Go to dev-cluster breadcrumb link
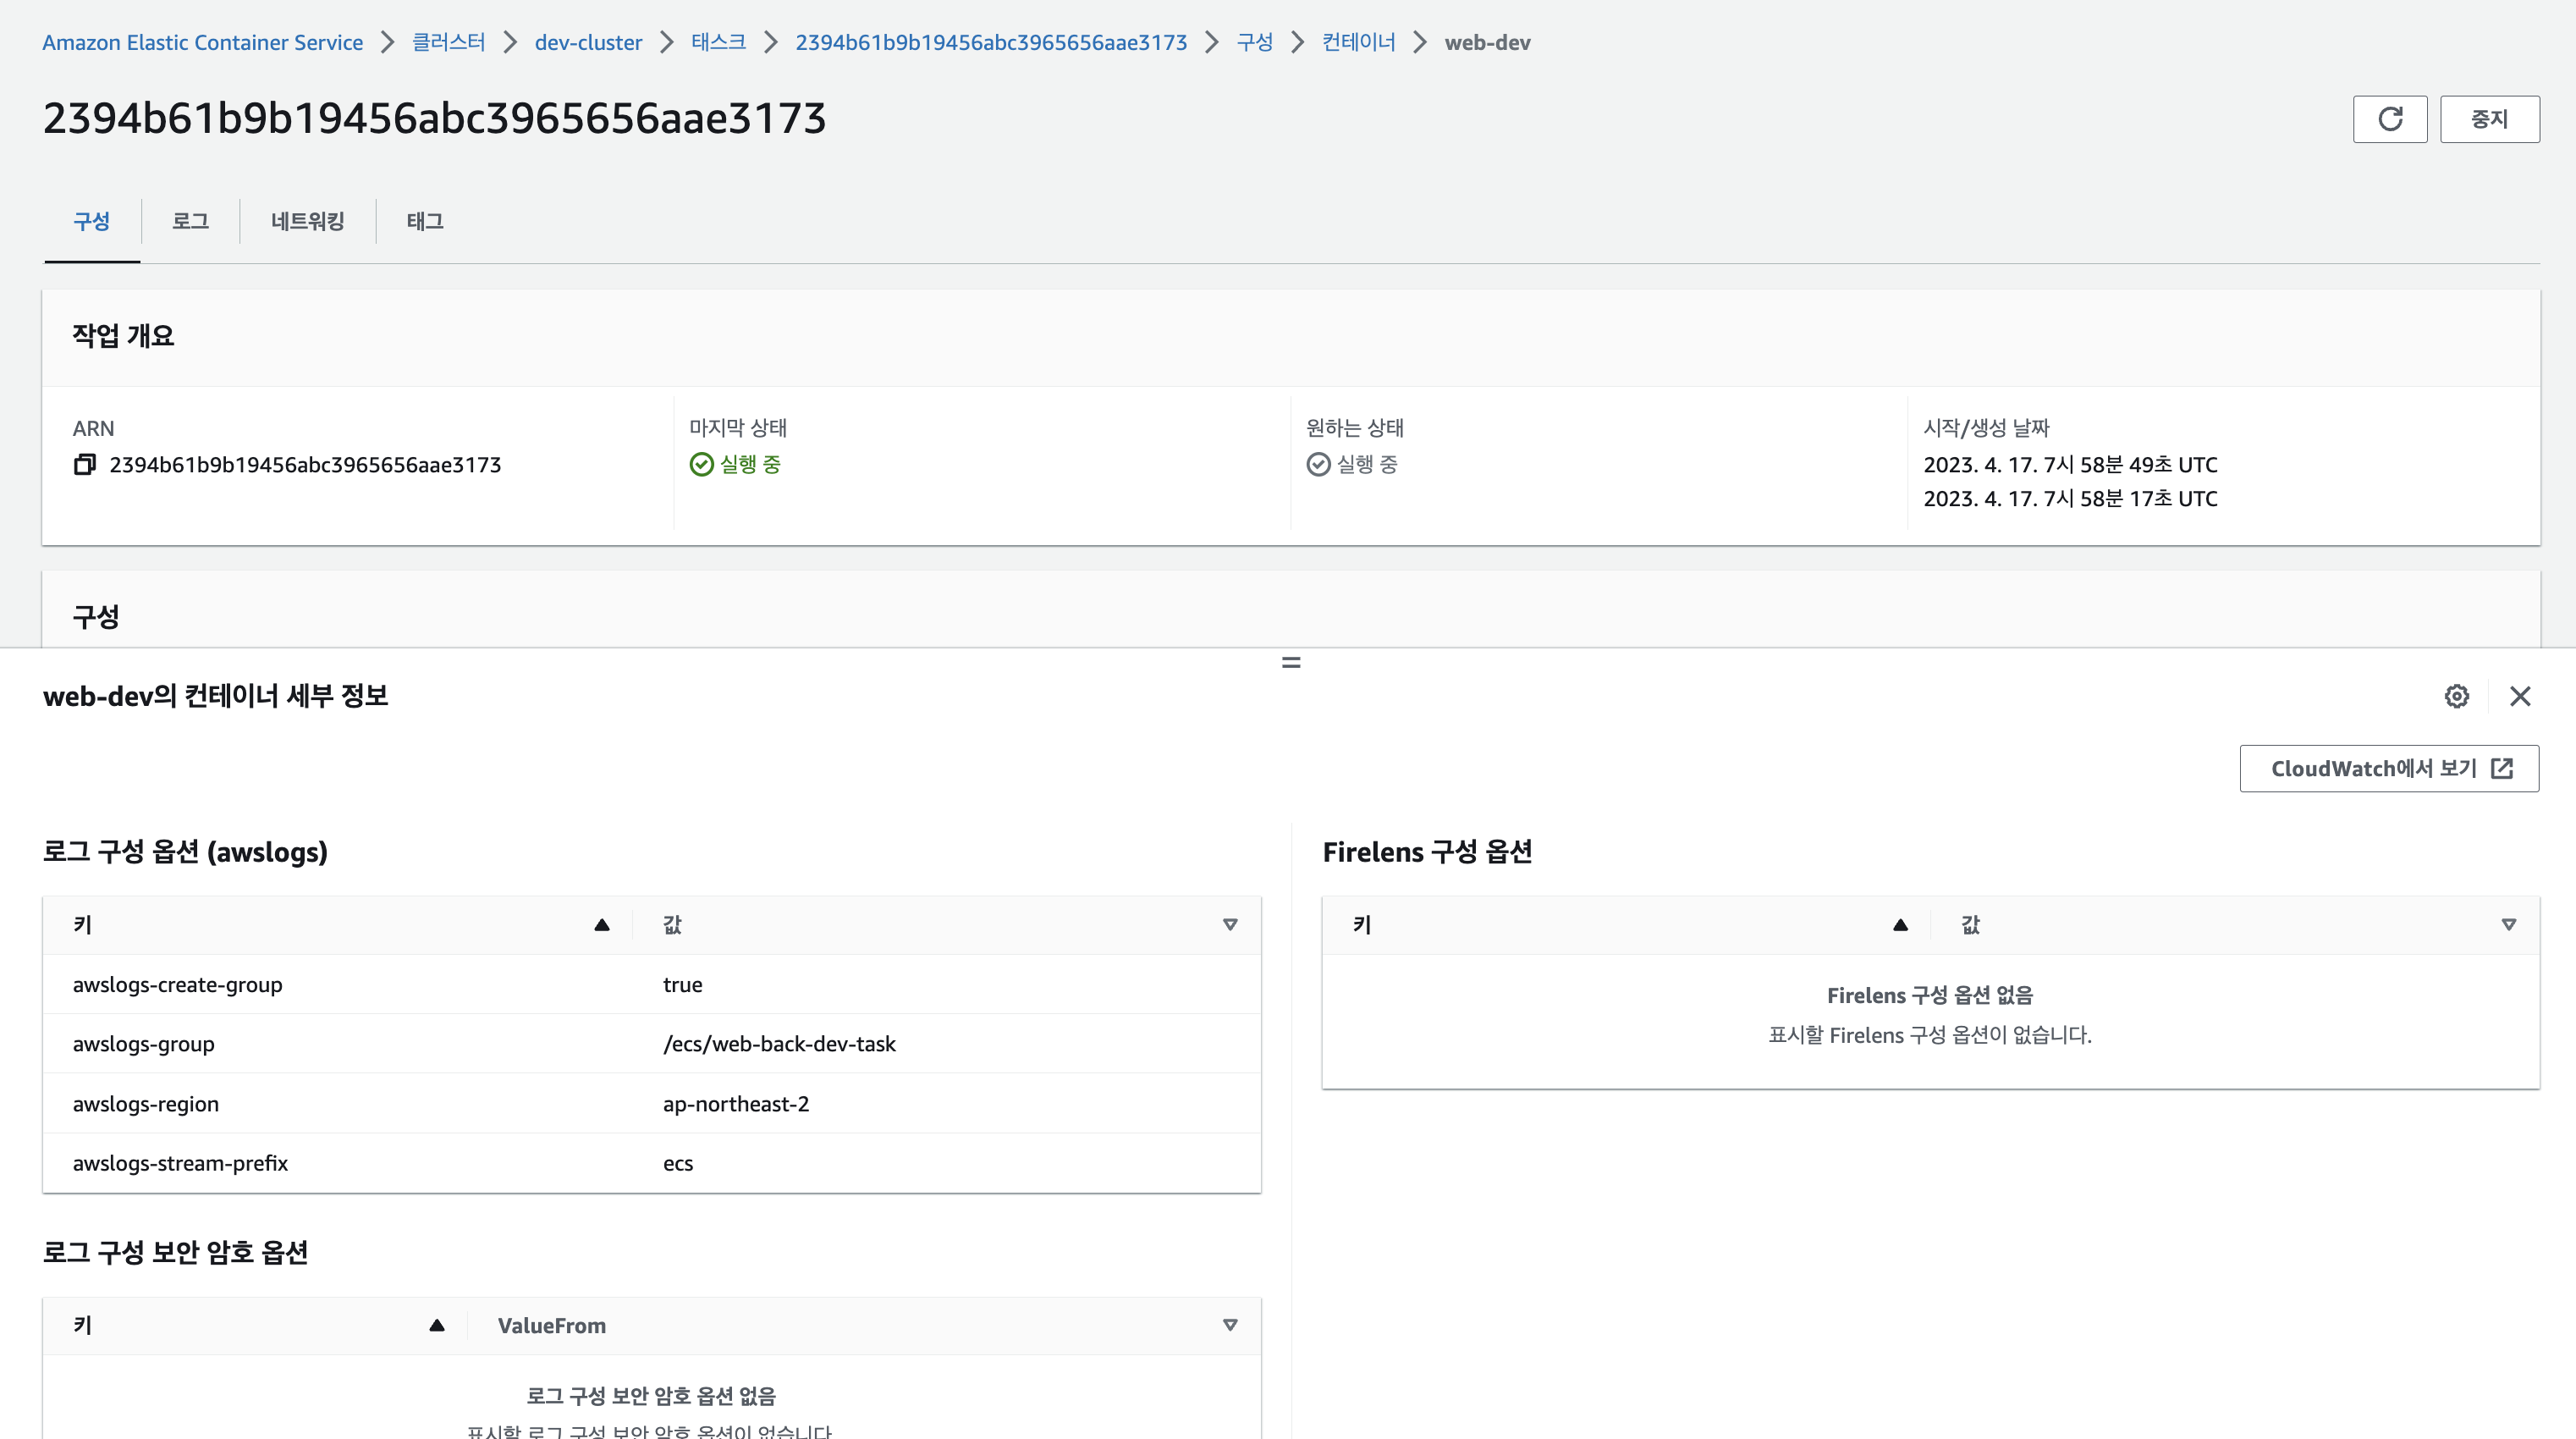Image resolution: width=2576 pixels, height=1439 pixels. [588, 42]
